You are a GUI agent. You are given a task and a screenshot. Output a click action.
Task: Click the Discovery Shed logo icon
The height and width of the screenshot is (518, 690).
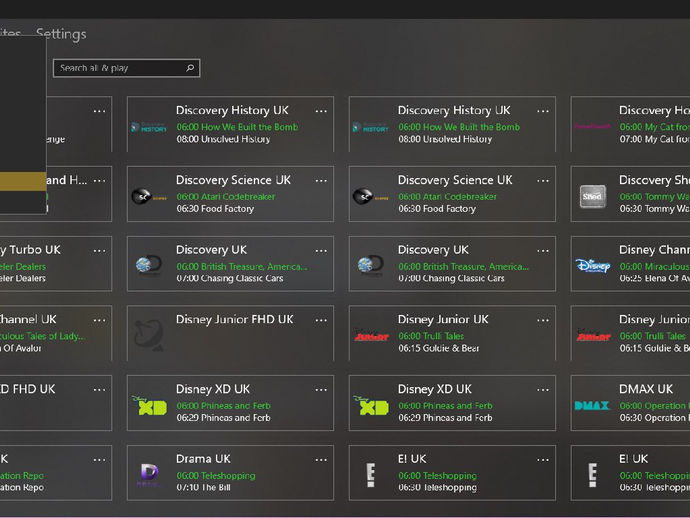pyautogui.click(x=592, y=196)
